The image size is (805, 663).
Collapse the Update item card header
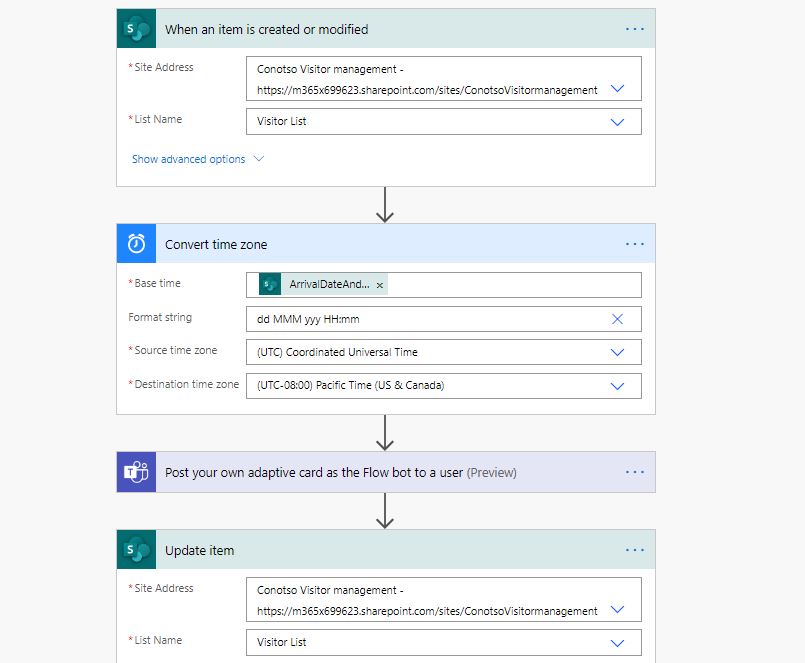[x=386, y=550]
